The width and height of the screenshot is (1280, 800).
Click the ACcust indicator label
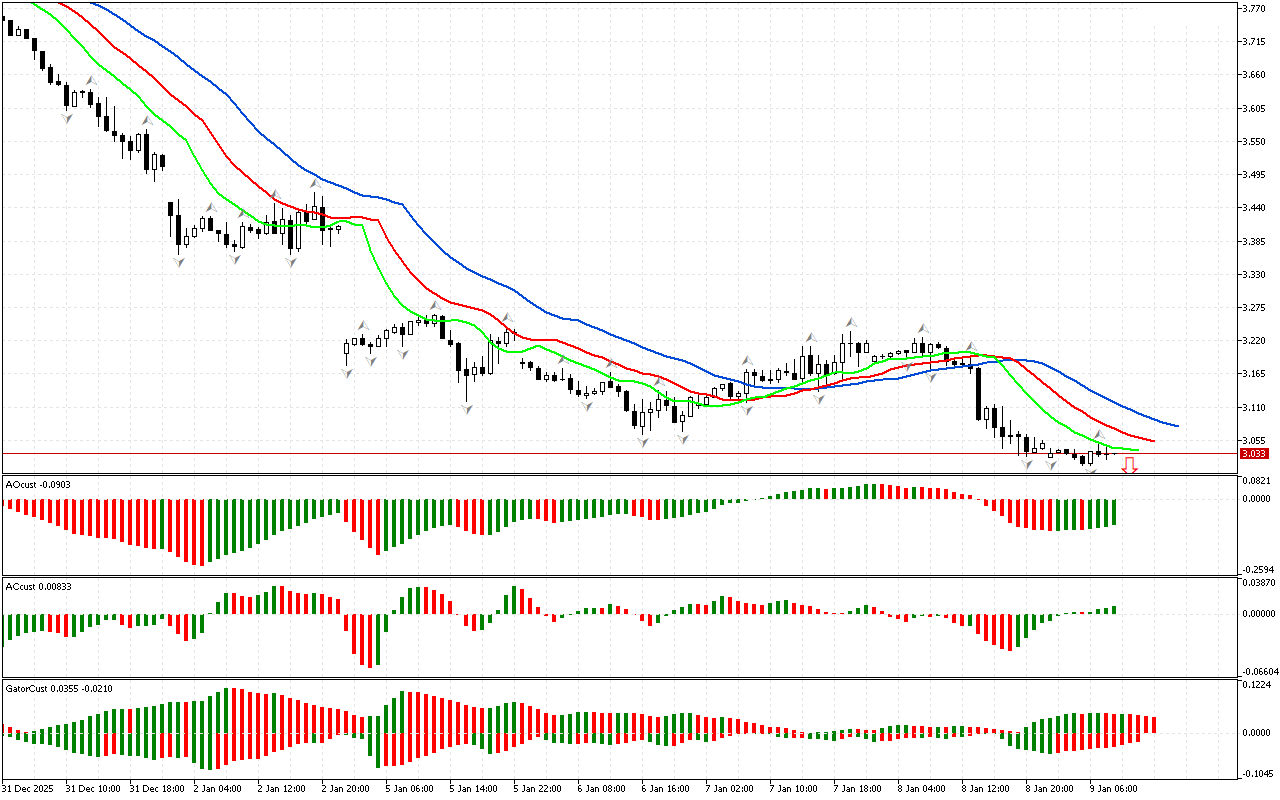coord(34,584)
